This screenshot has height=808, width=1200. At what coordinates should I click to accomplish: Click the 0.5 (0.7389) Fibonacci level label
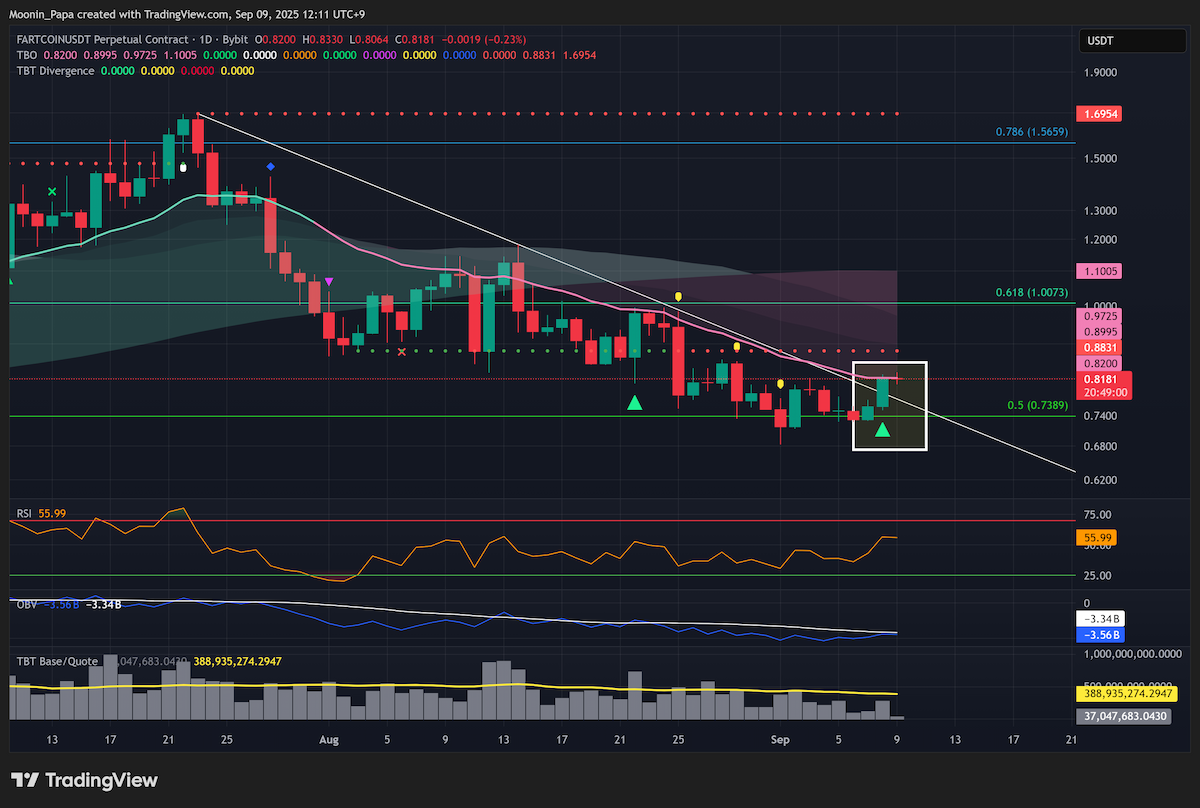1038,405
